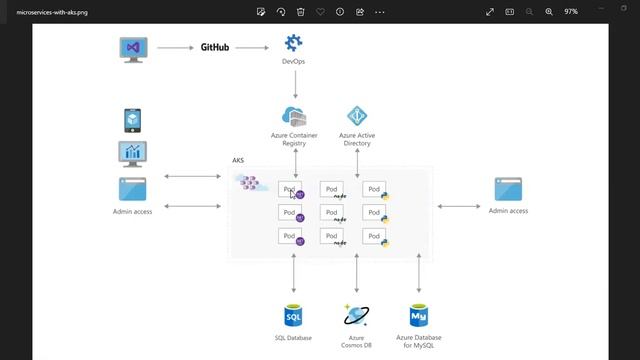Rotate the image using the rotate icon
This screenshot has width=640, height=360.
click(281, 12)
